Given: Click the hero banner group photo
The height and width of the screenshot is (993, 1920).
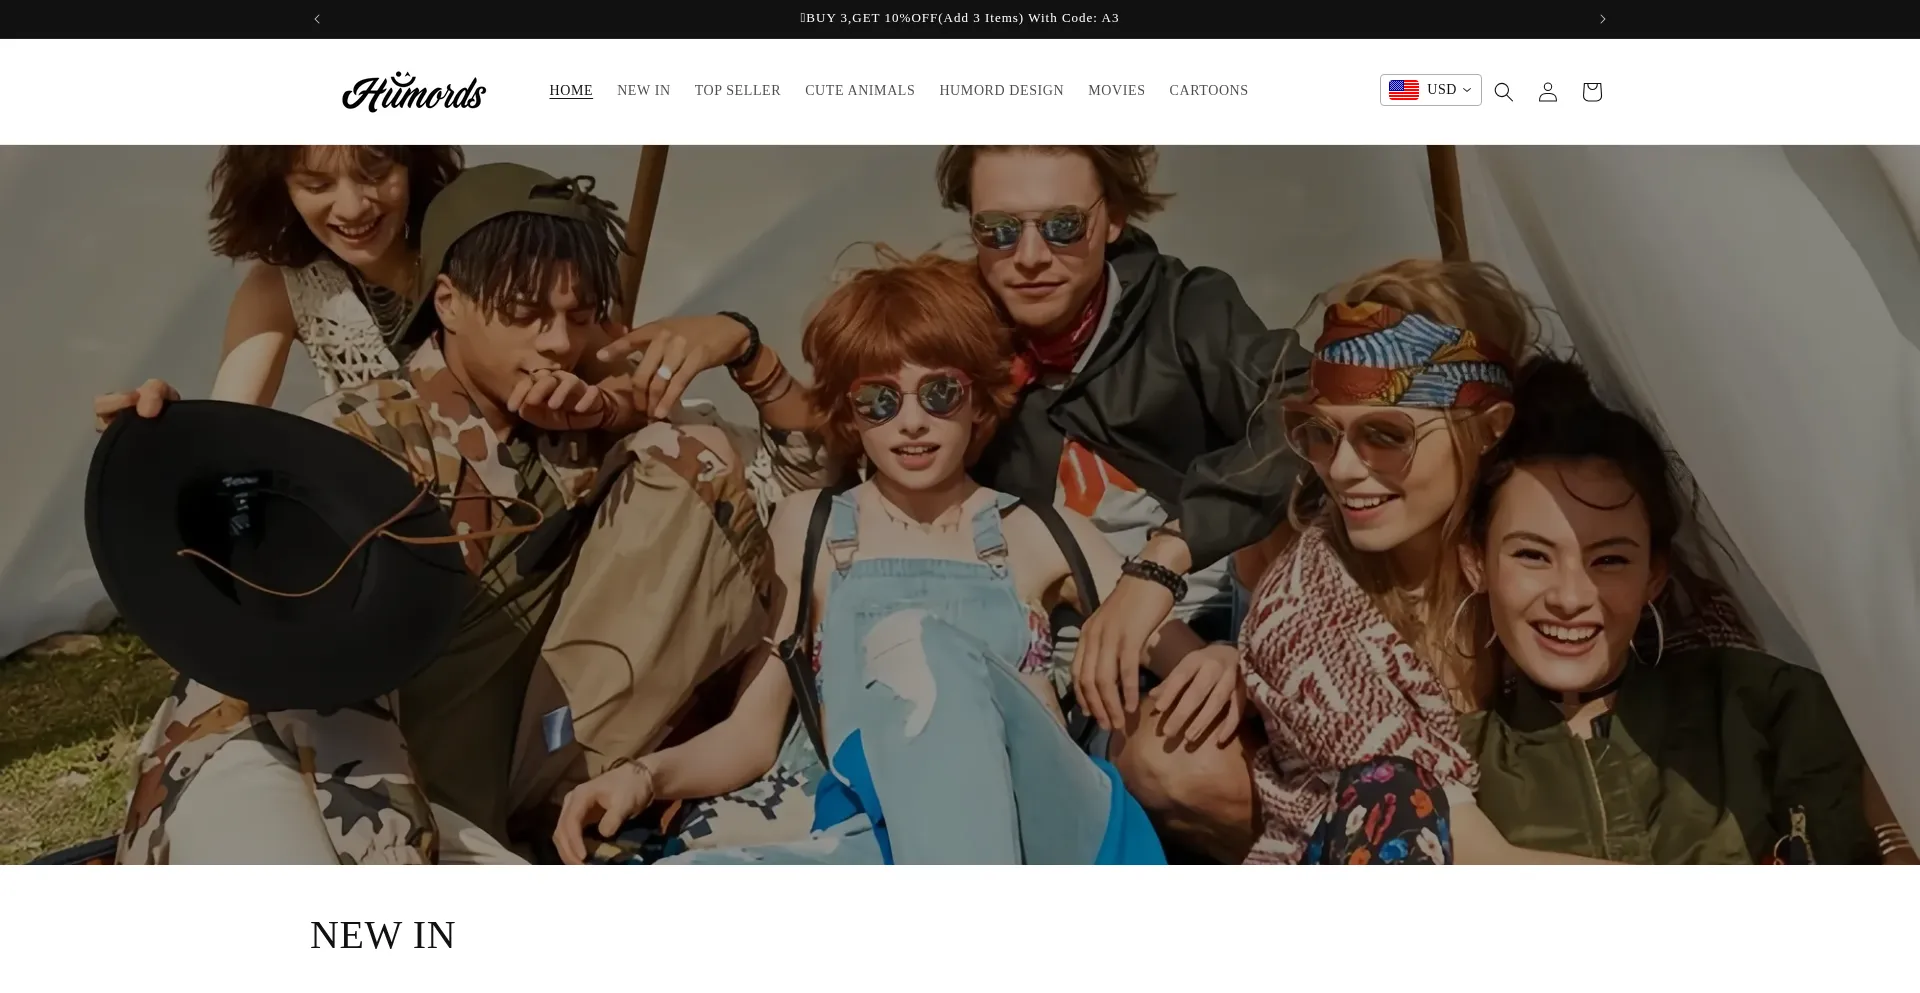Looking at the screenshot, I should 960,505.
